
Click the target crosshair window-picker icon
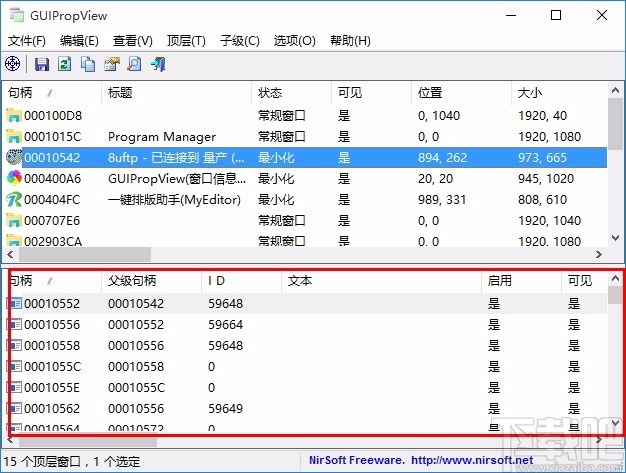(12, 63)
